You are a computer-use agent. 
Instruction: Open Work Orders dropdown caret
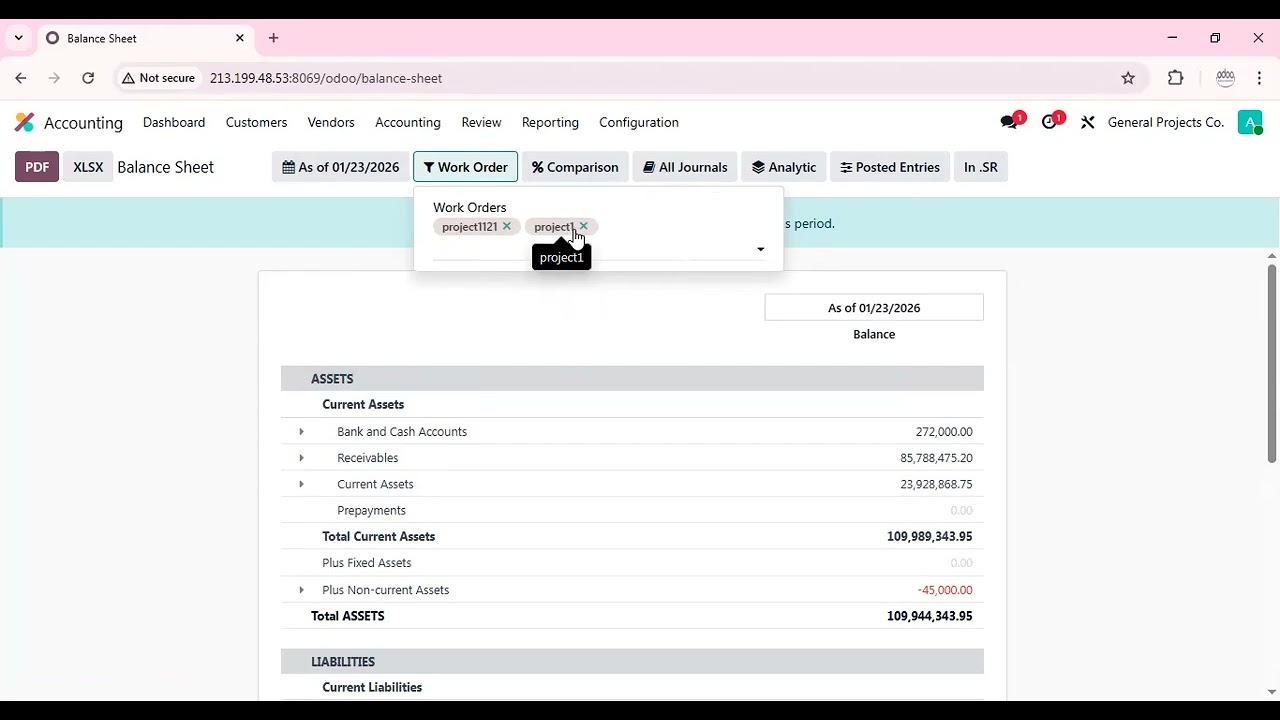(761, 249)
